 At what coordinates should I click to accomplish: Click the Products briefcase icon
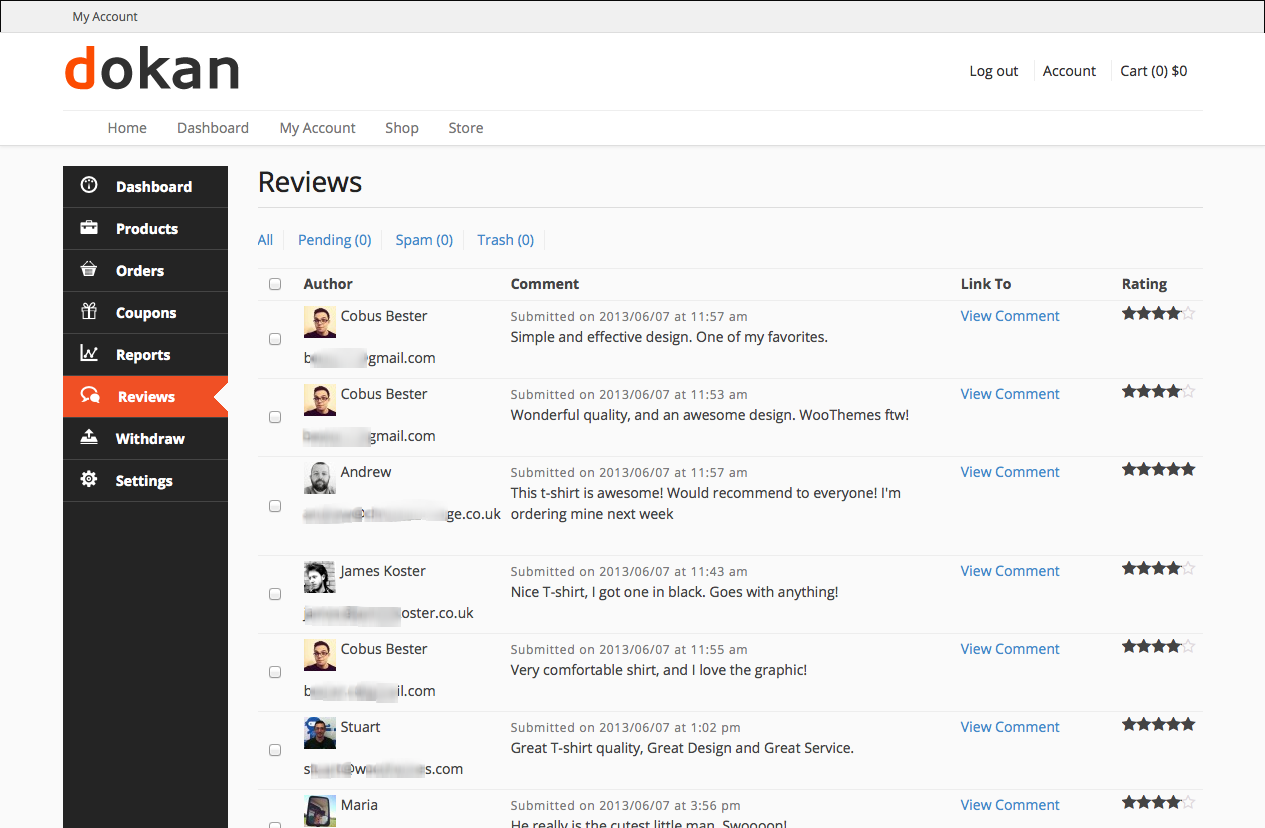(x=89, y=228)
